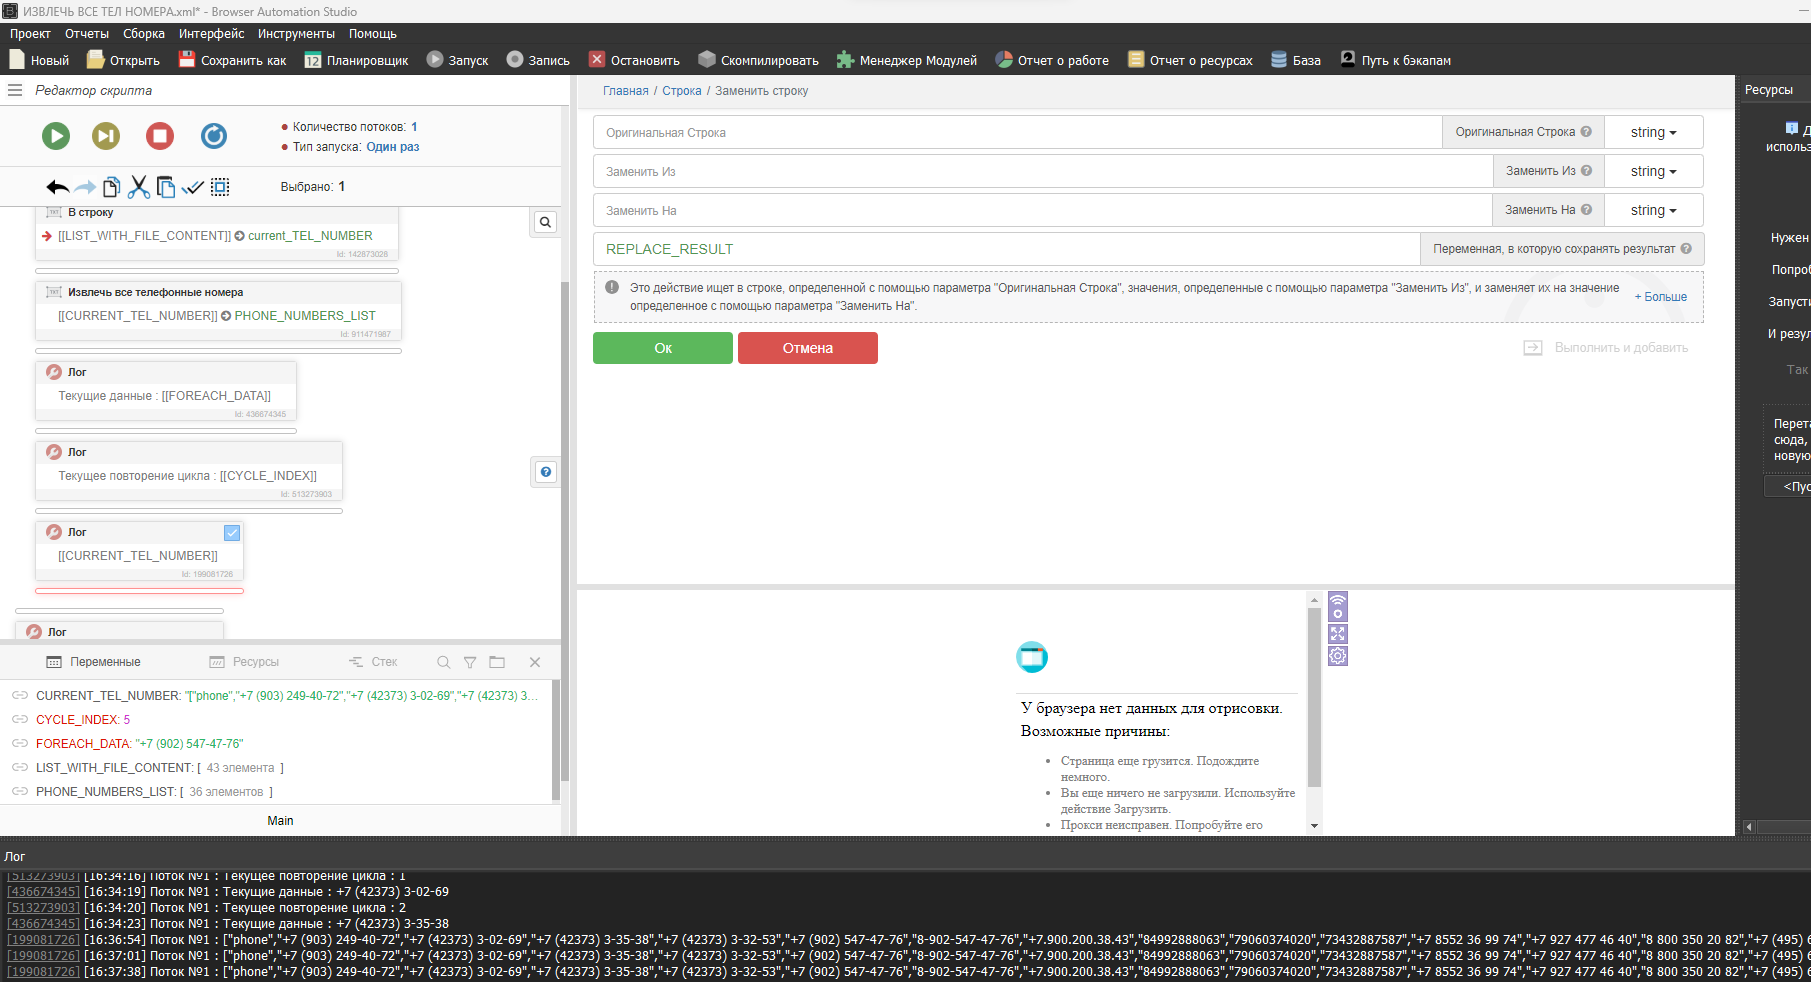This screenshot has height=982, width=1811.
Task: Click the step-next yellow play icon
Action: coord(106,136)
